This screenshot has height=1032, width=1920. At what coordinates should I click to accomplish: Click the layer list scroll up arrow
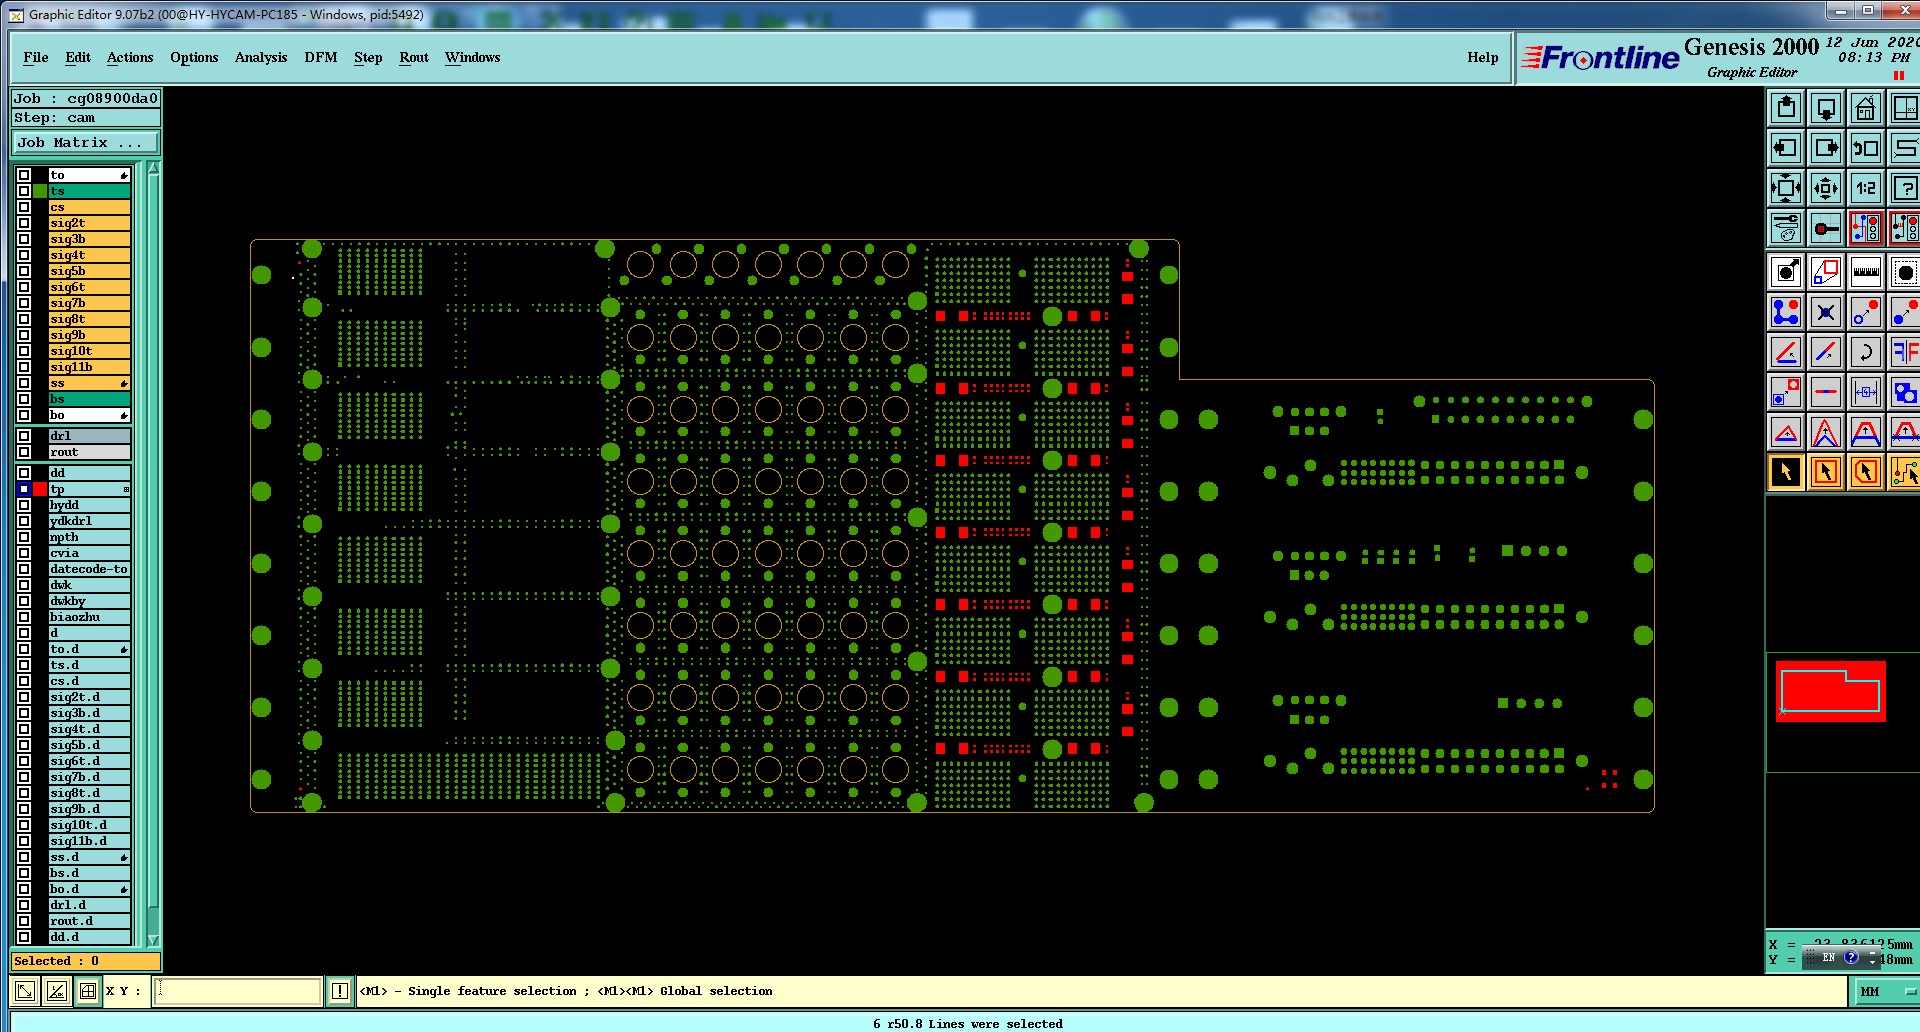(x=153, y=169)
